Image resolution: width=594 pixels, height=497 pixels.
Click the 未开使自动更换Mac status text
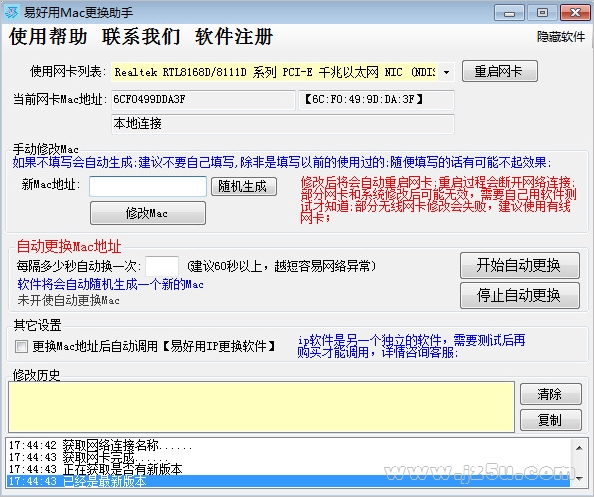[69, 300]
